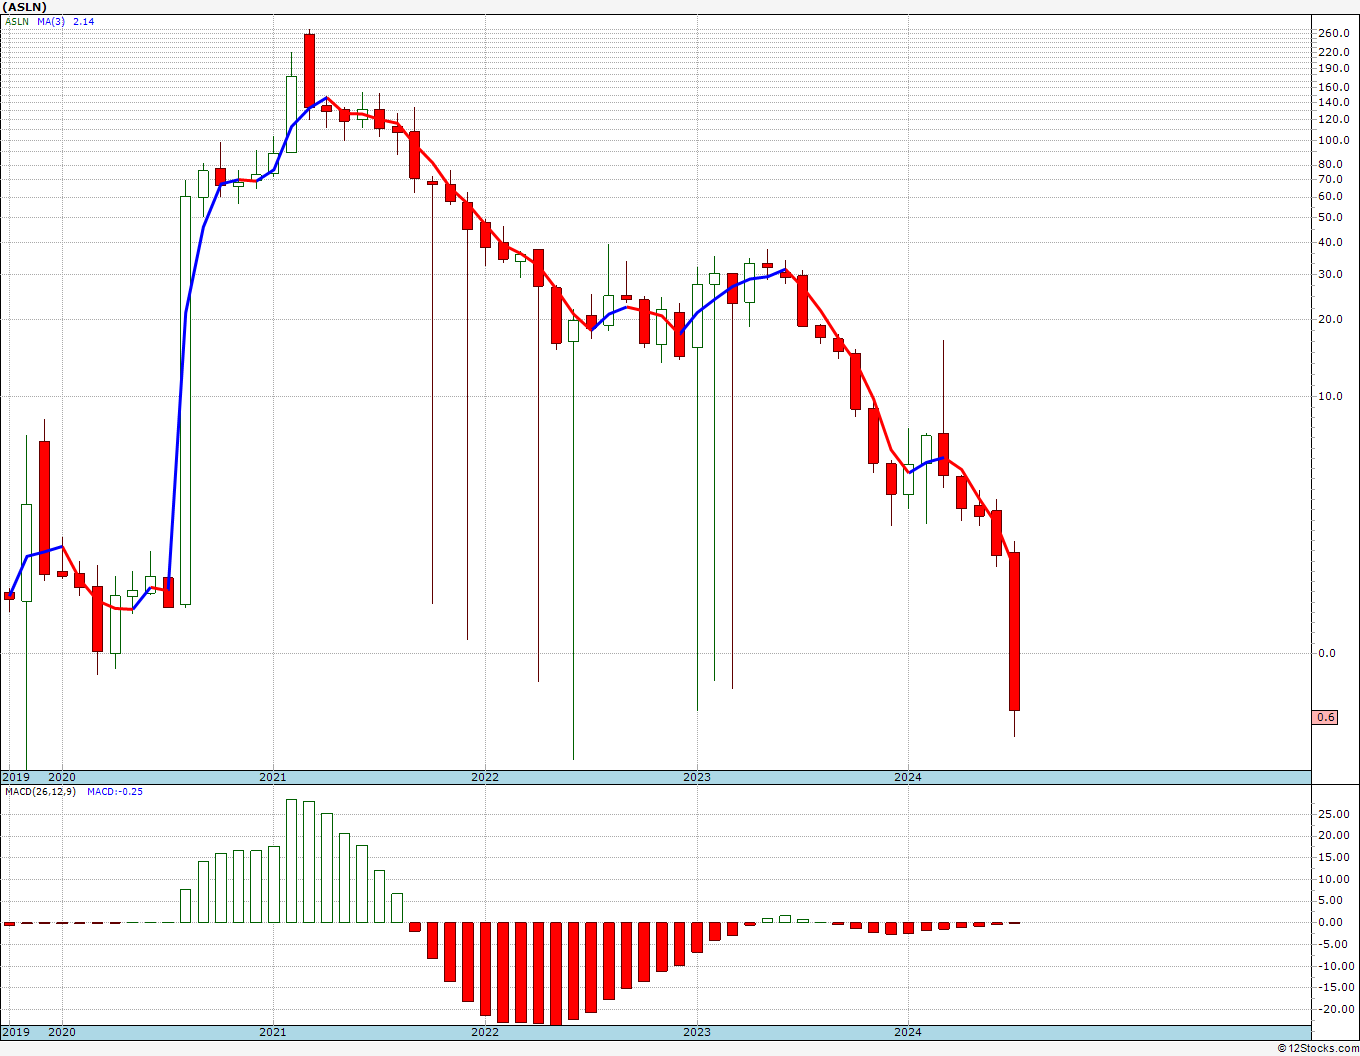The height and width of the screenshot is (1056, 1360).
Task: Select the 140.0 price axis label
Action: pos(1333,102)
